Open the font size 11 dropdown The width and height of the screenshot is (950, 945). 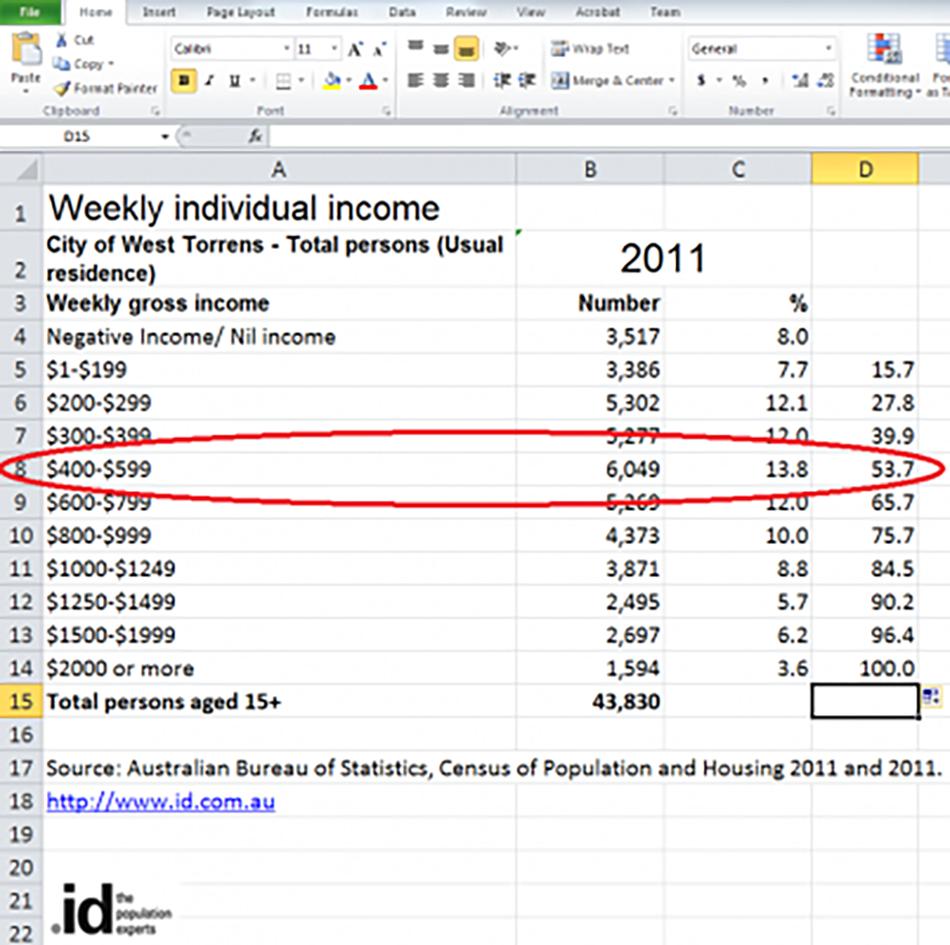(x=334, y=48)
